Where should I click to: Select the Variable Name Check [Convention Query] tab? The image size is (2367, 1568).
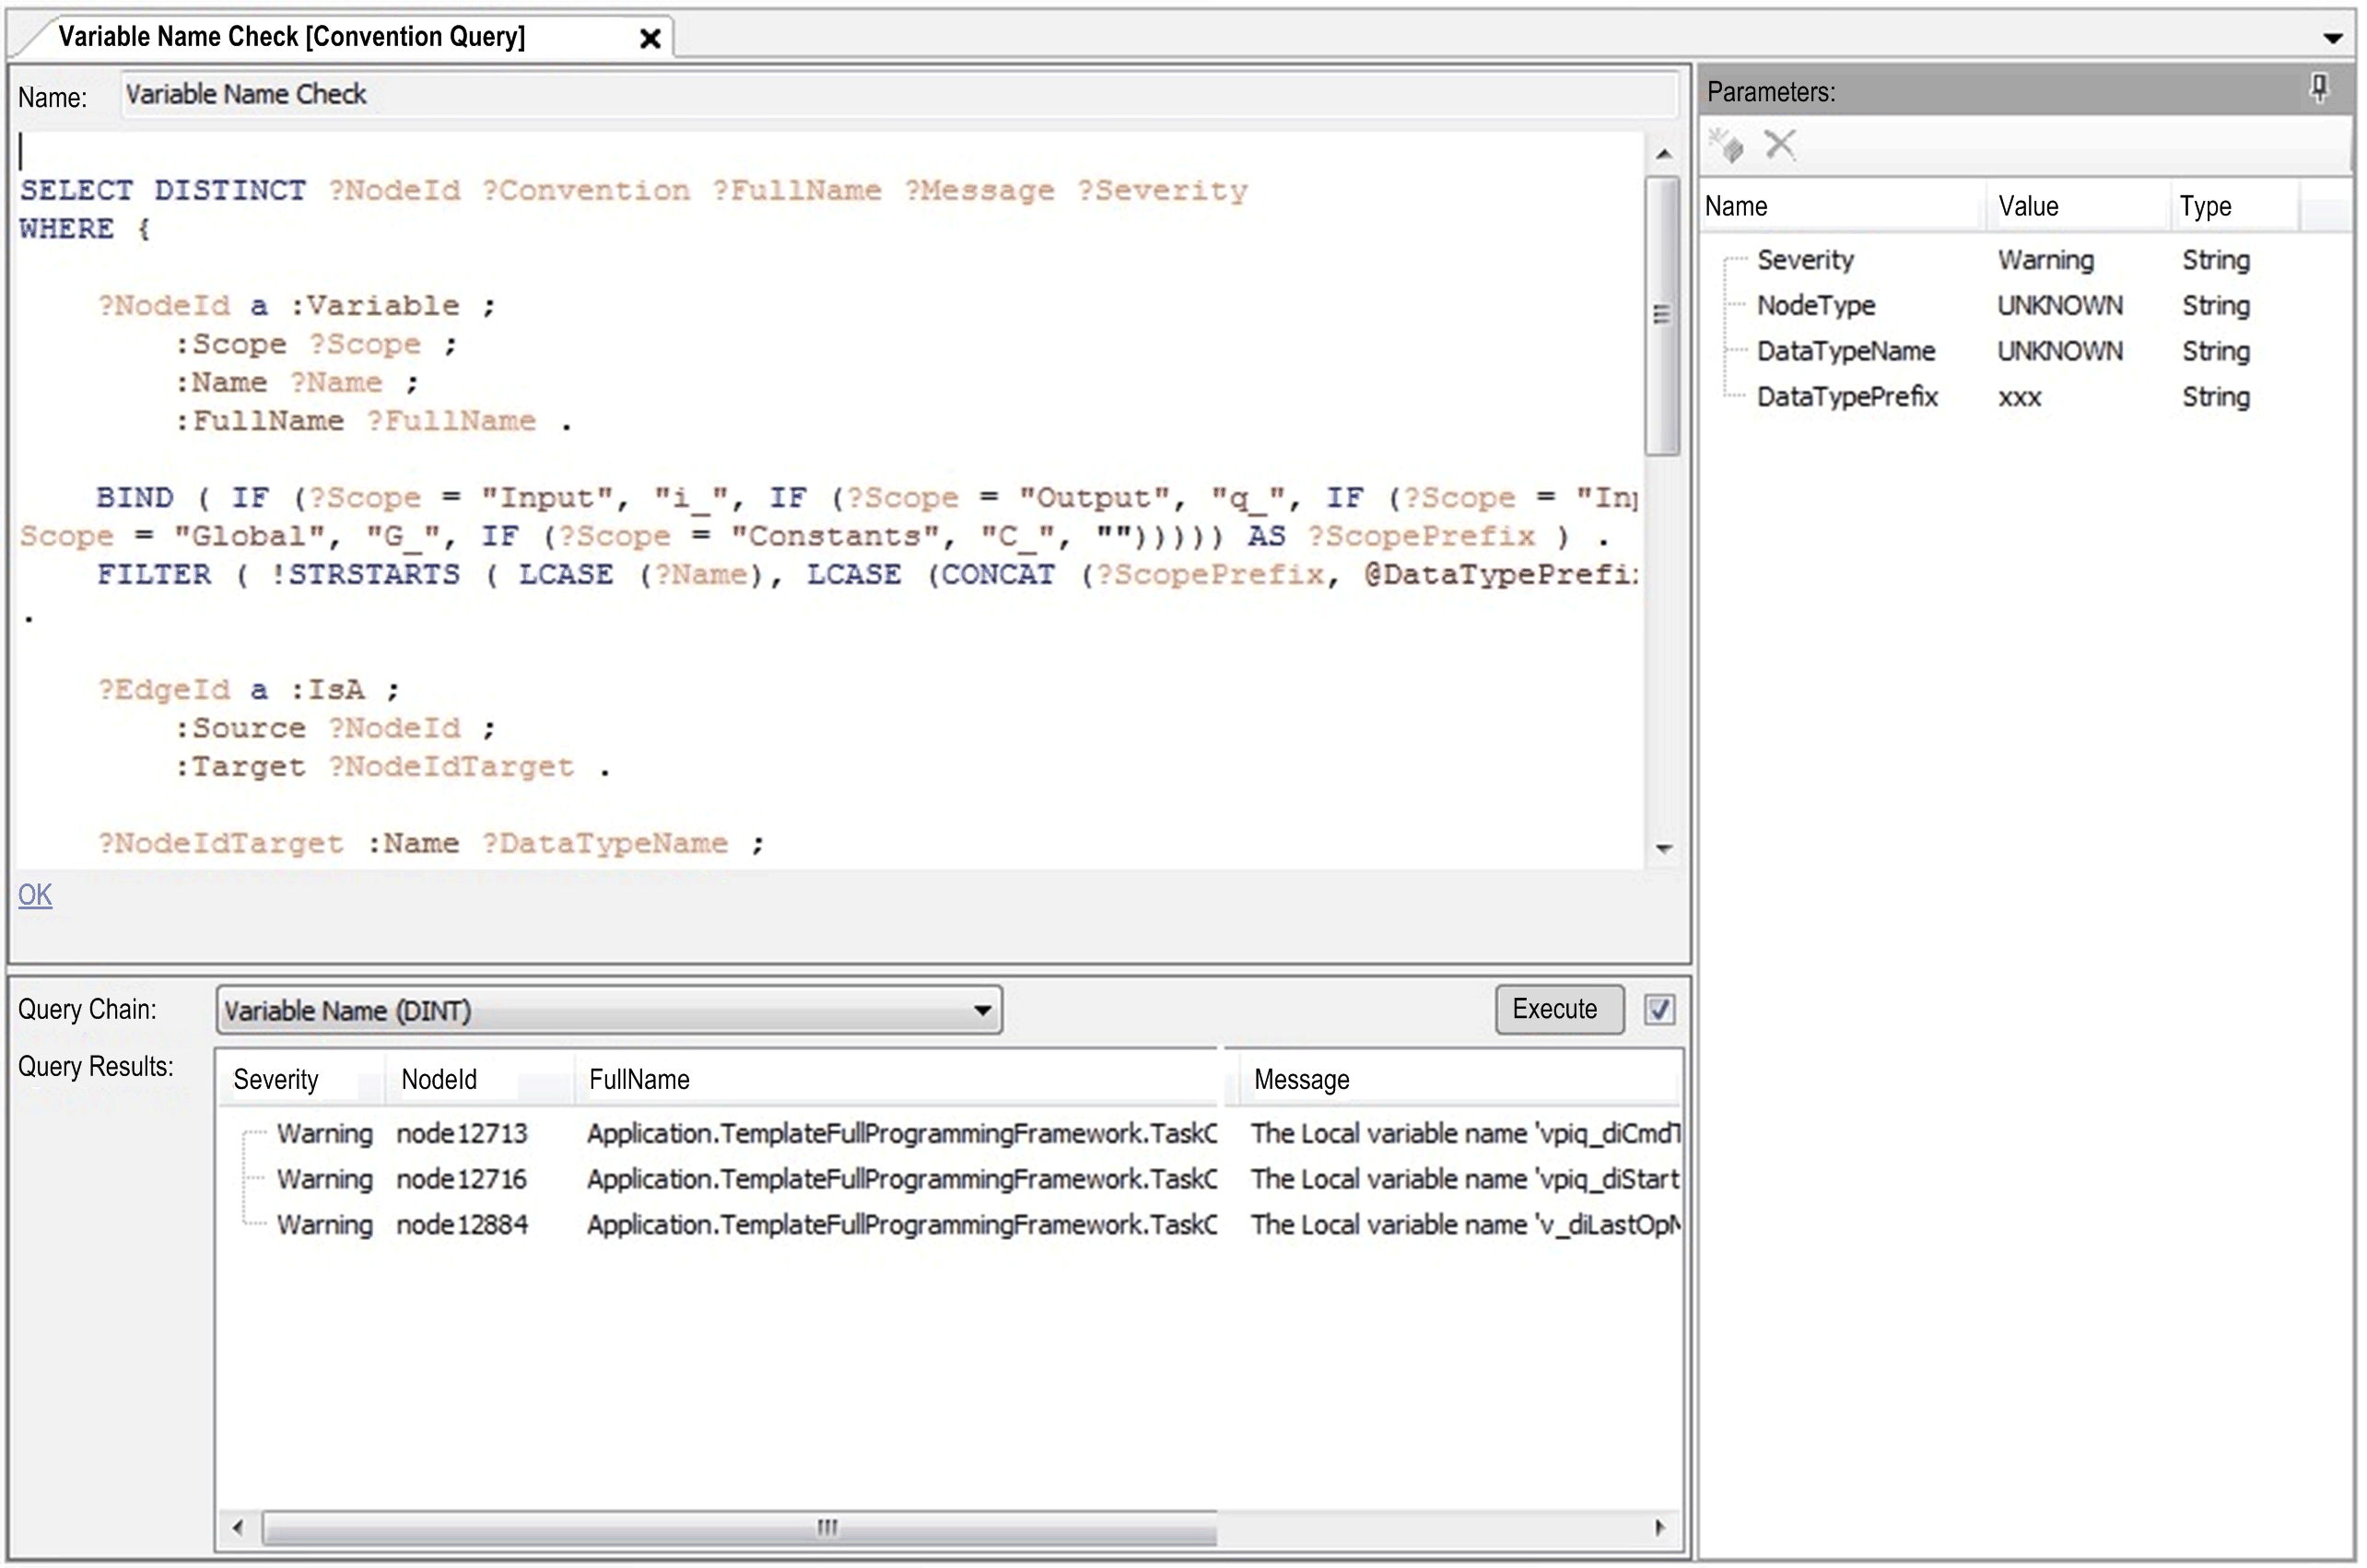pos(291,37)
